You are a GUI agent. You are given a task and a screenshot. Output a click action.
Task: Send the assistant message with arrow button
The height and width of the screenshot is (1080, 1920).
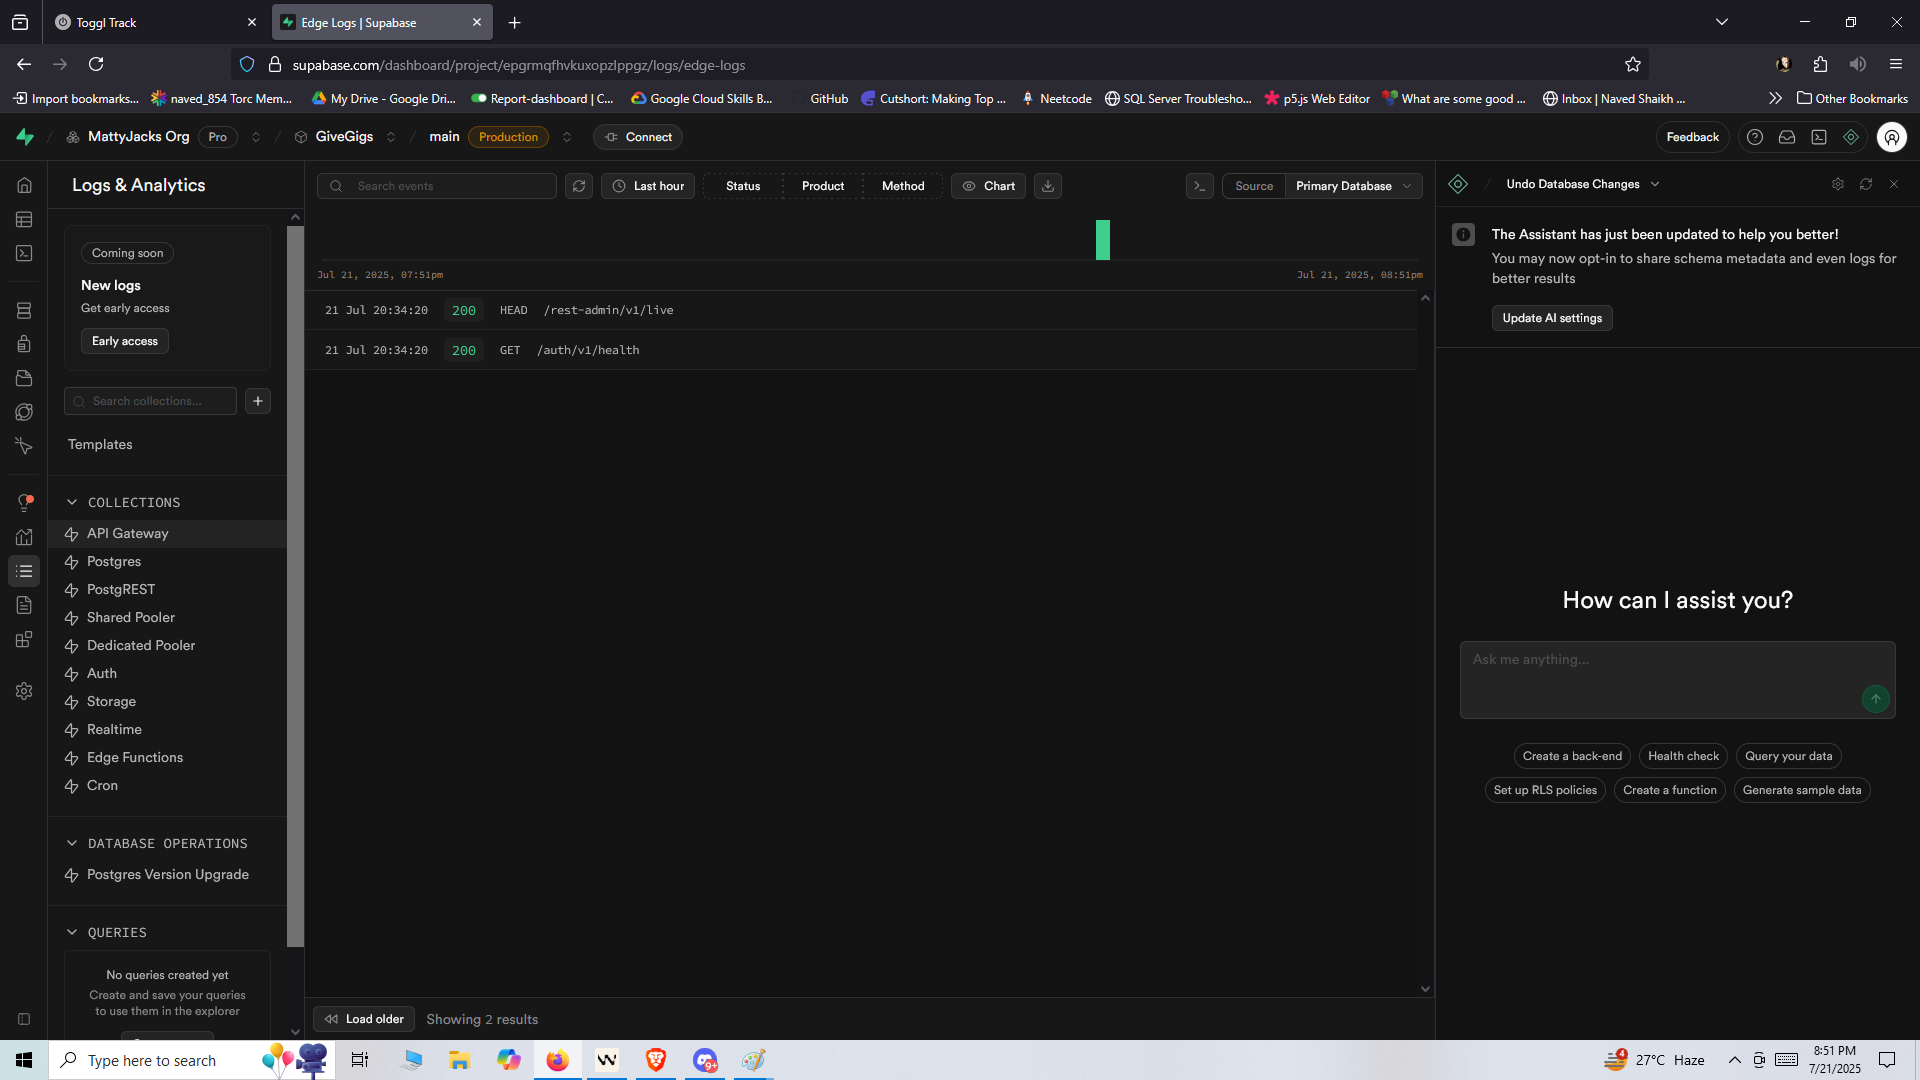(x=1876, y=699)
